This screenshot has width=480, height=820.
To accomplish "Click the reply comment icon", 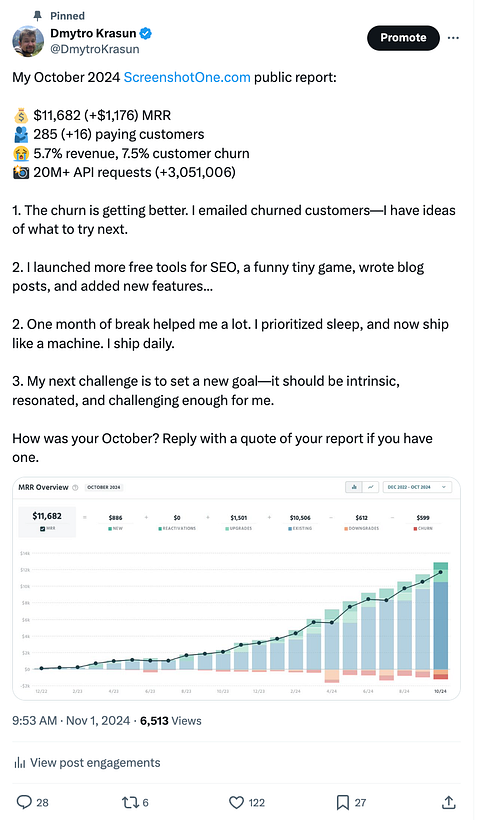I will 25,802.
